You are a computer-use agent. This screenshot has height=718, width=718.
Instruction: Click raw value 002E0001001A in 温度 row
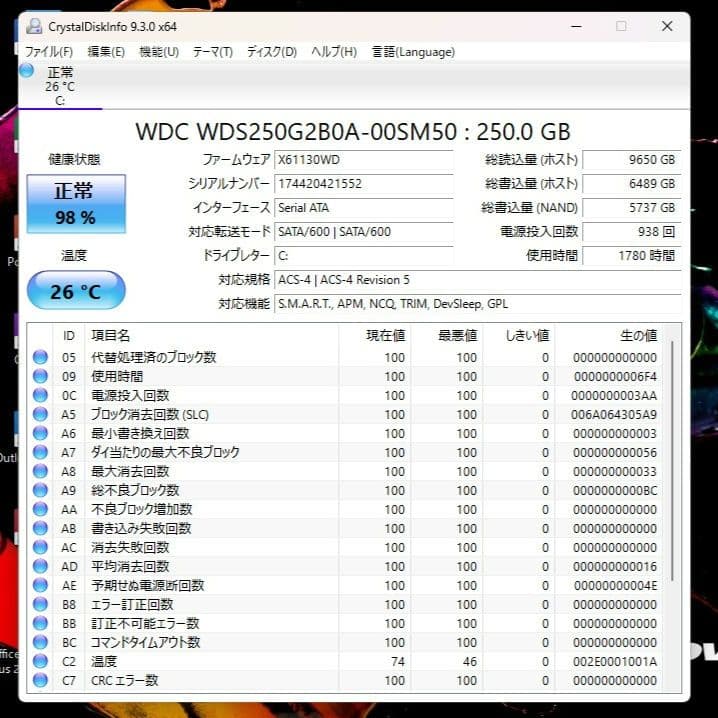tap(615, 662)
